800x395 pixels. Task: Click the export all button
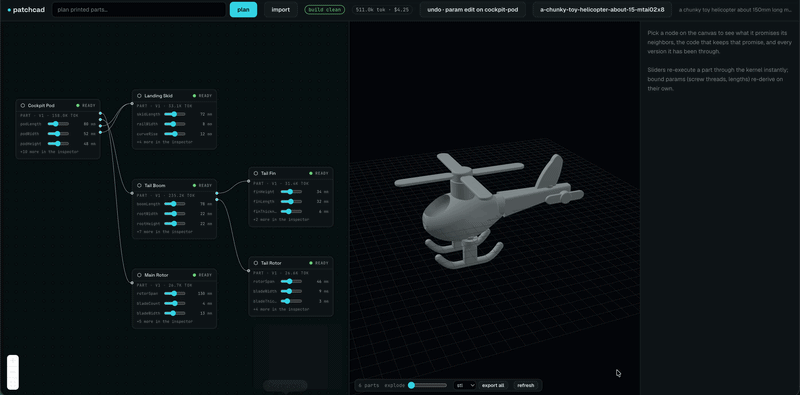click(493, 385)
